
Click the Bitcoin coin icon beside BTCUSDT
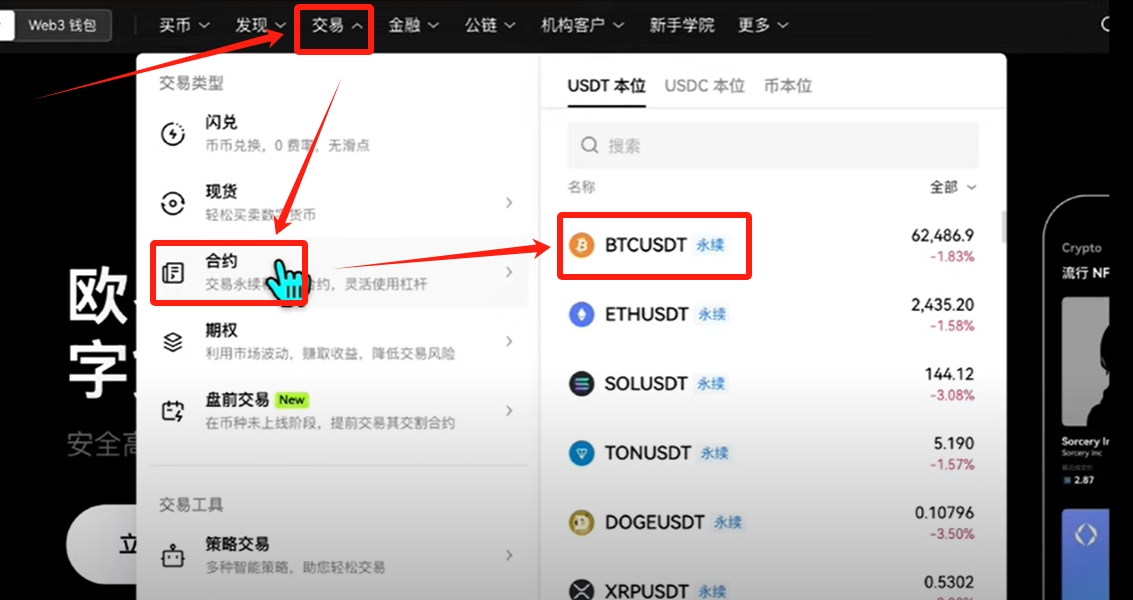pyautogui.click(x=581, y=245)
